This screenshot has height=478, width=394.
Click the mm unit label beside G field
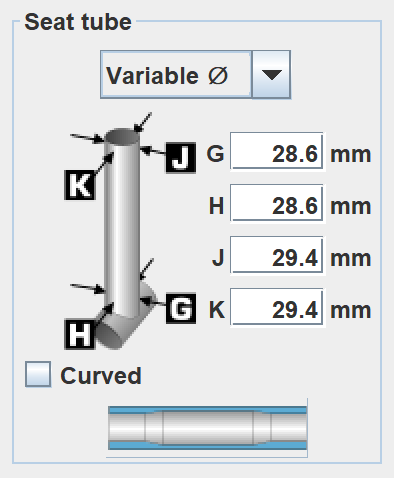point(351,155)
